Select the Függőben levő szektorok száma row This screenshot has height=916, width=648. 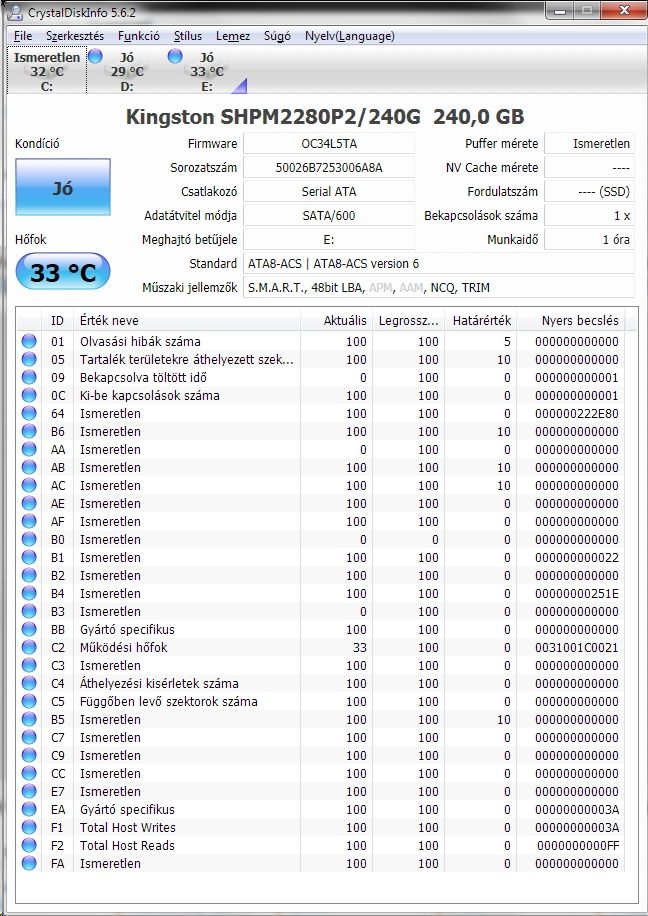tap(320, 701)
